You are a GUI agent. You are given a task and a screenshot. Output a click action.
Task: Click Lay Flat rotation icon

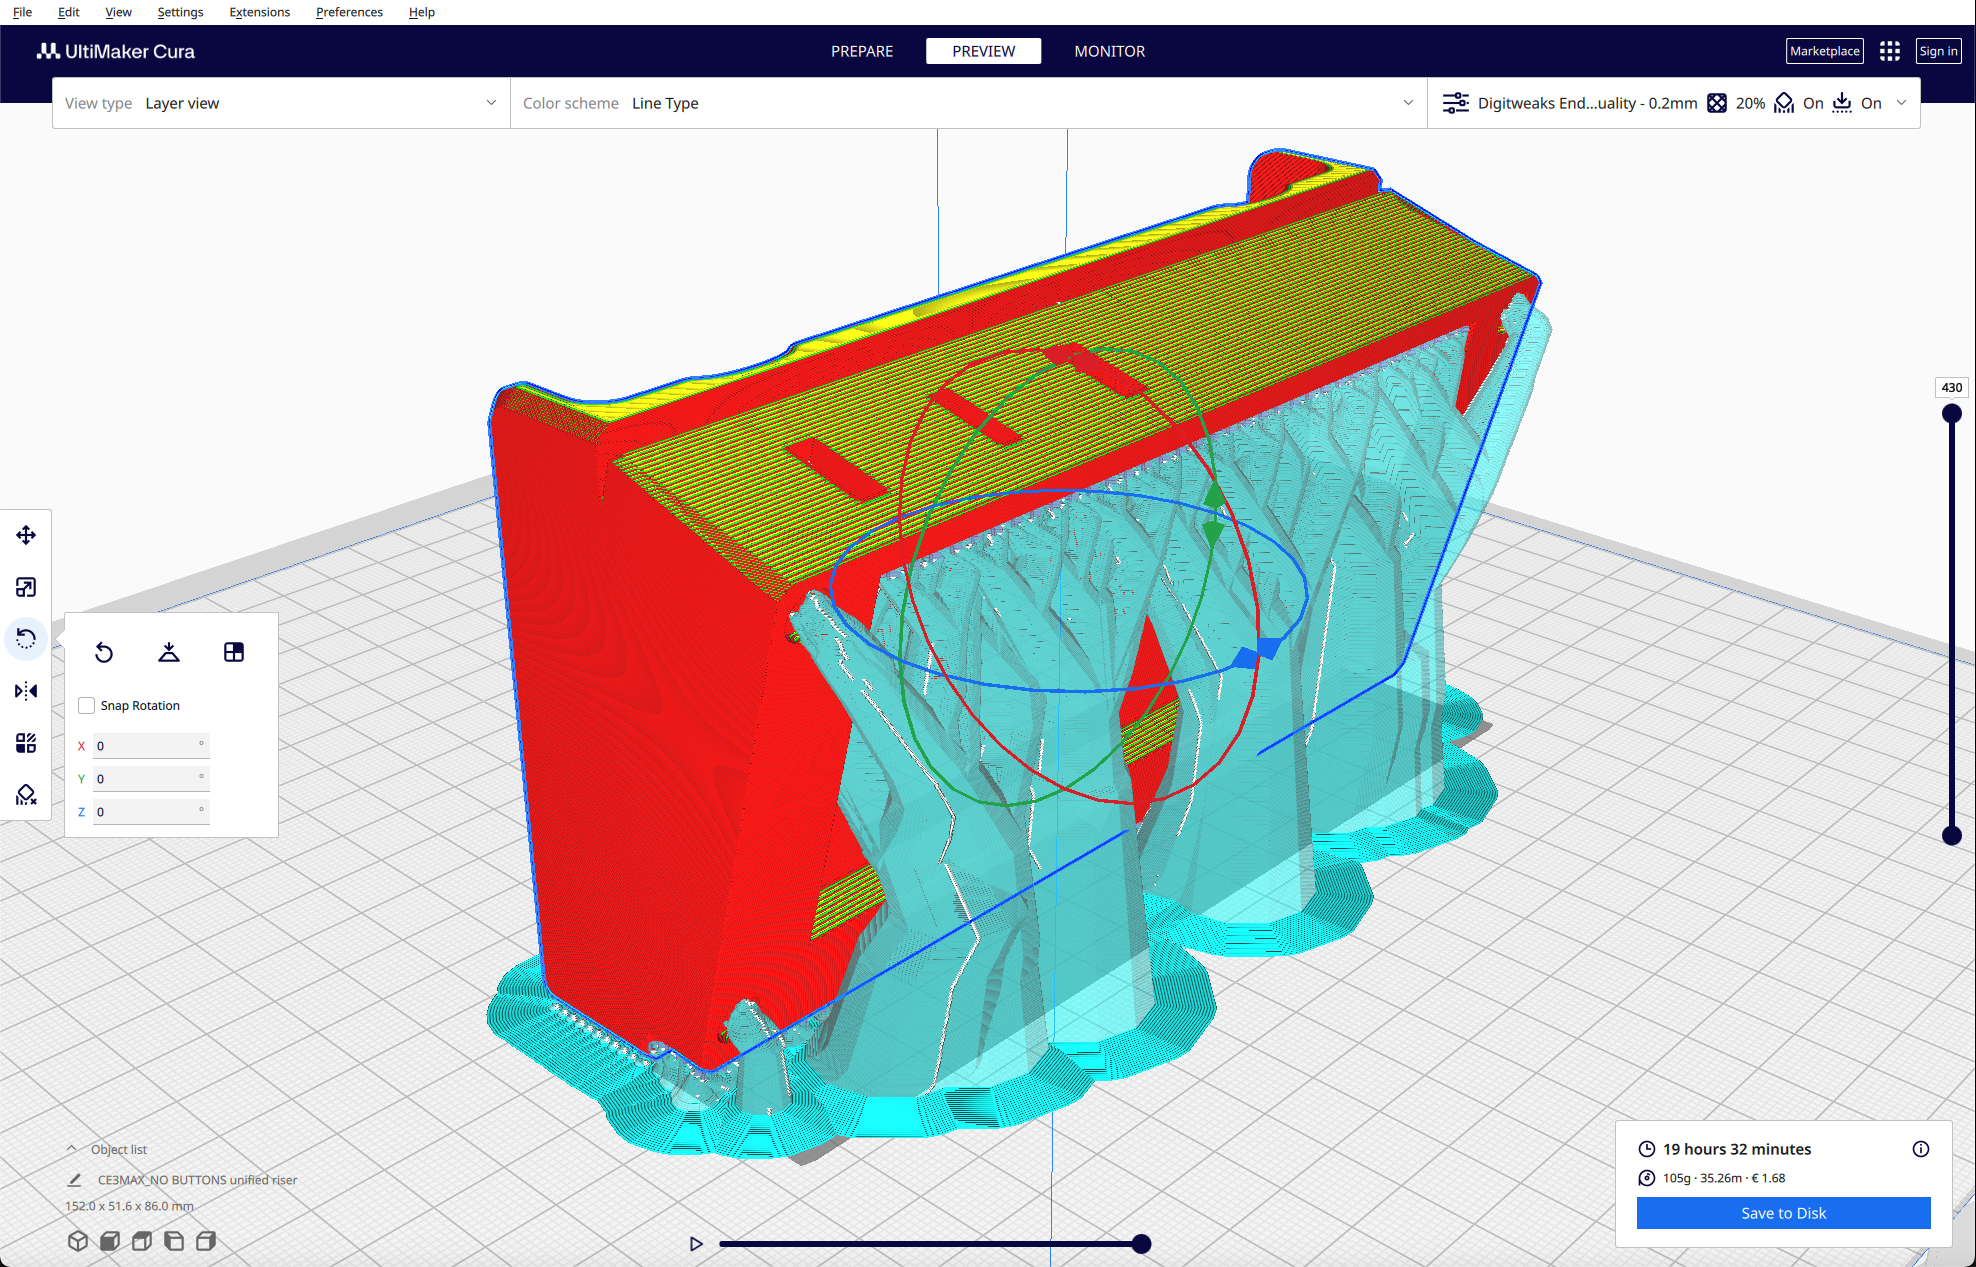click(x=169, y=652)
